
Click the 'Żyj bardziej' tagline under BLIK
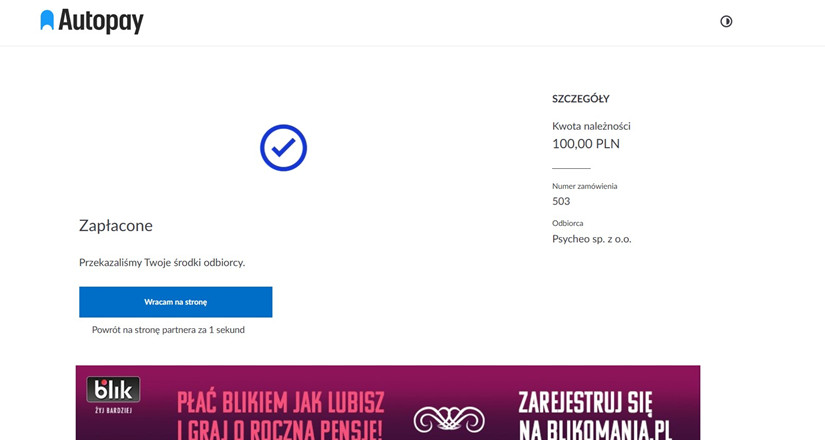(x=113, y=410)
